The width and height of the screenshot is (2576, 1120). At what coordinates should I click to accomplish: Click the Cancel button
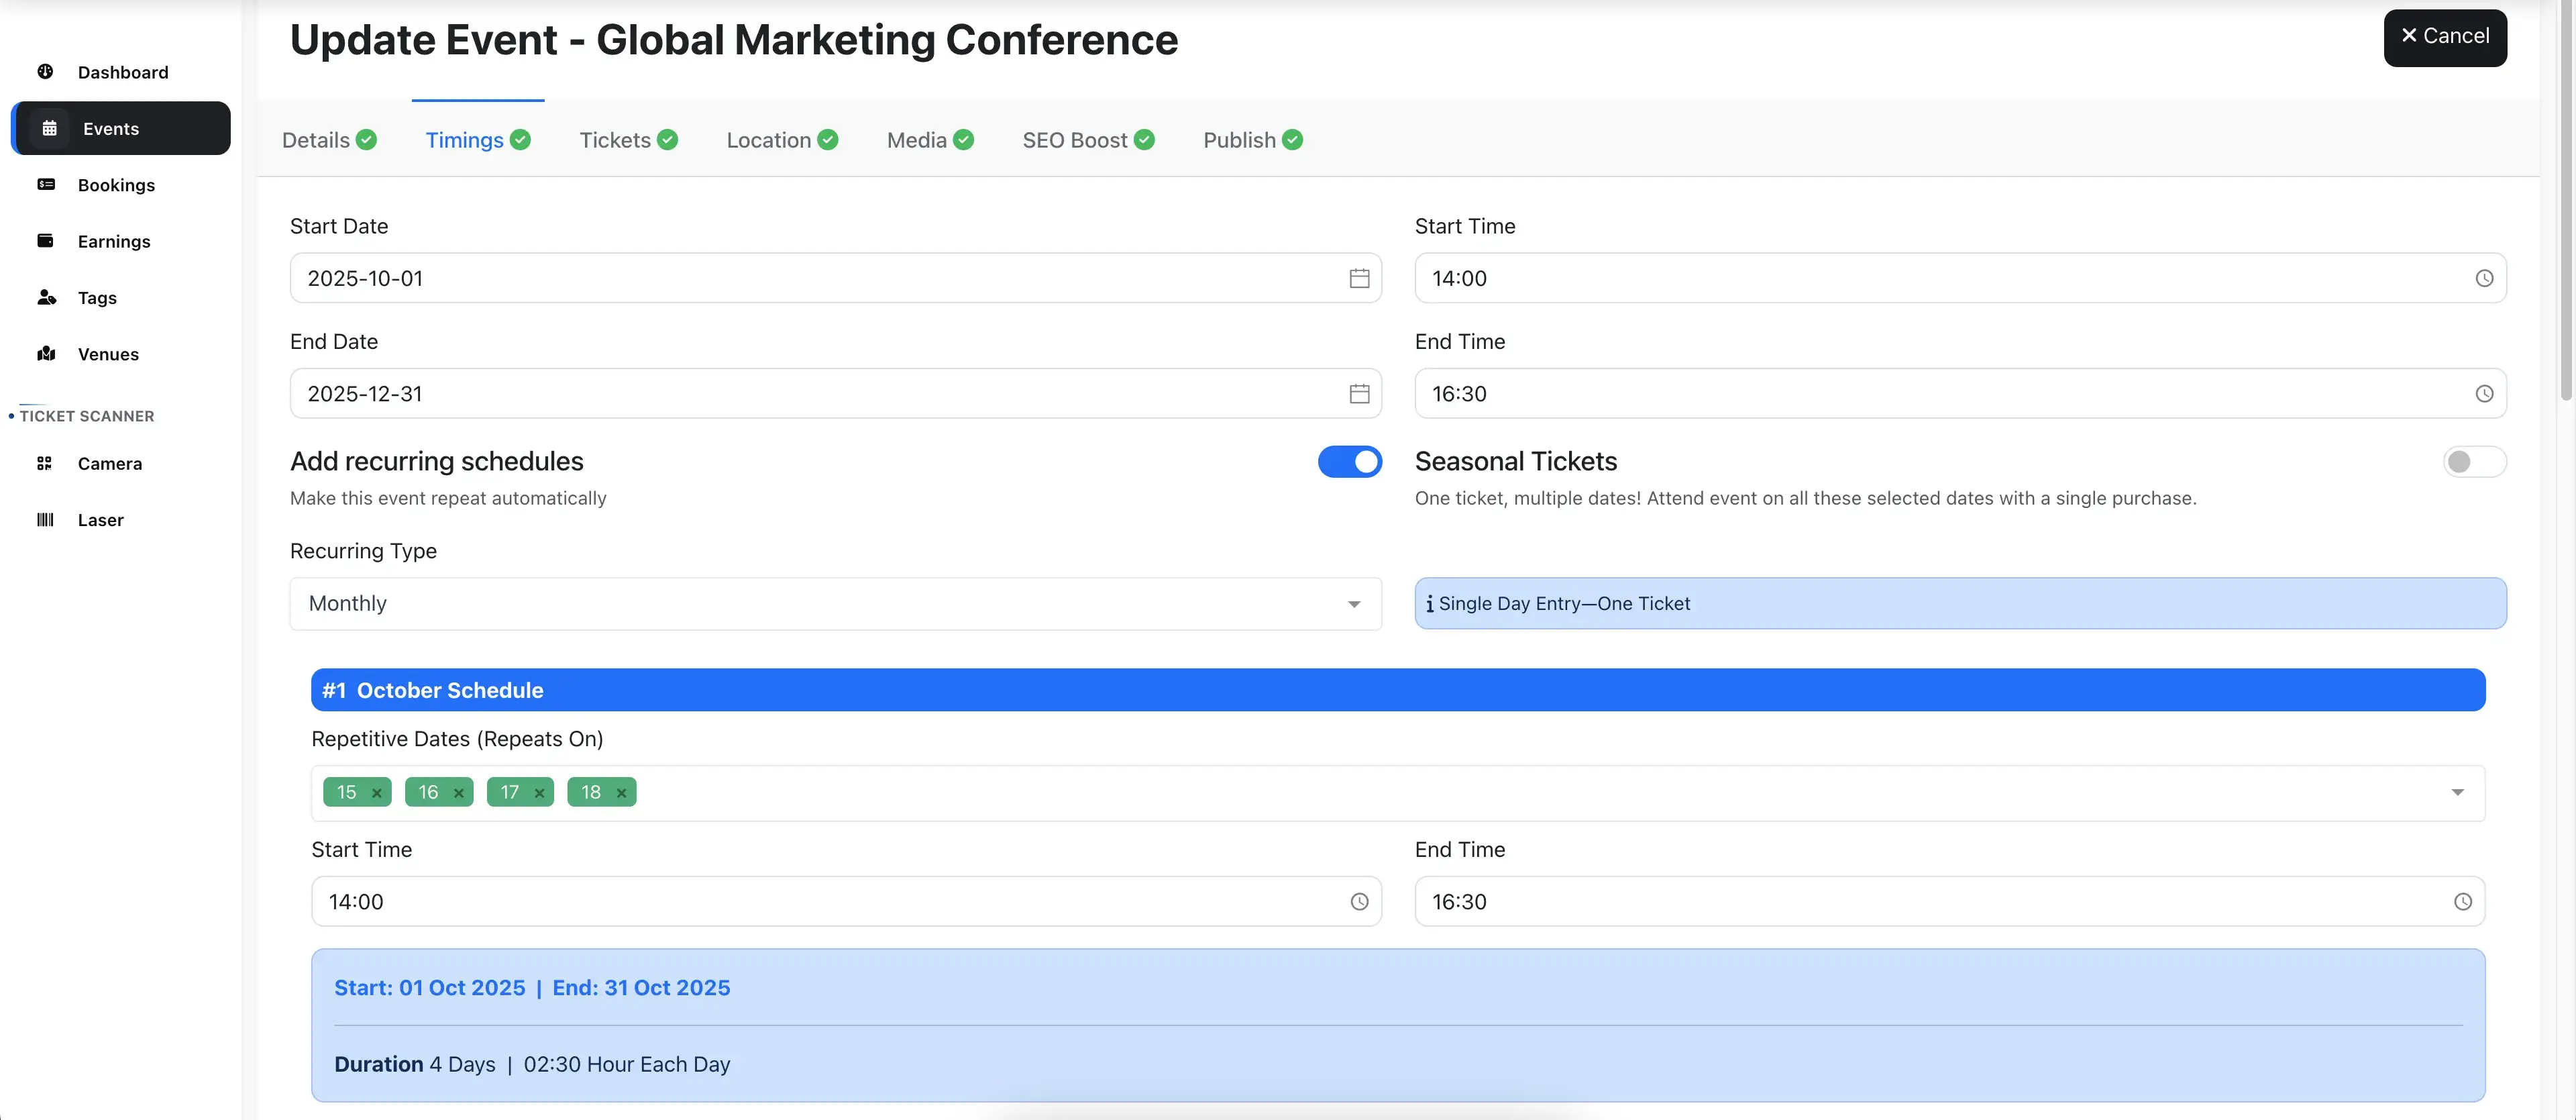pos(2444,37)
